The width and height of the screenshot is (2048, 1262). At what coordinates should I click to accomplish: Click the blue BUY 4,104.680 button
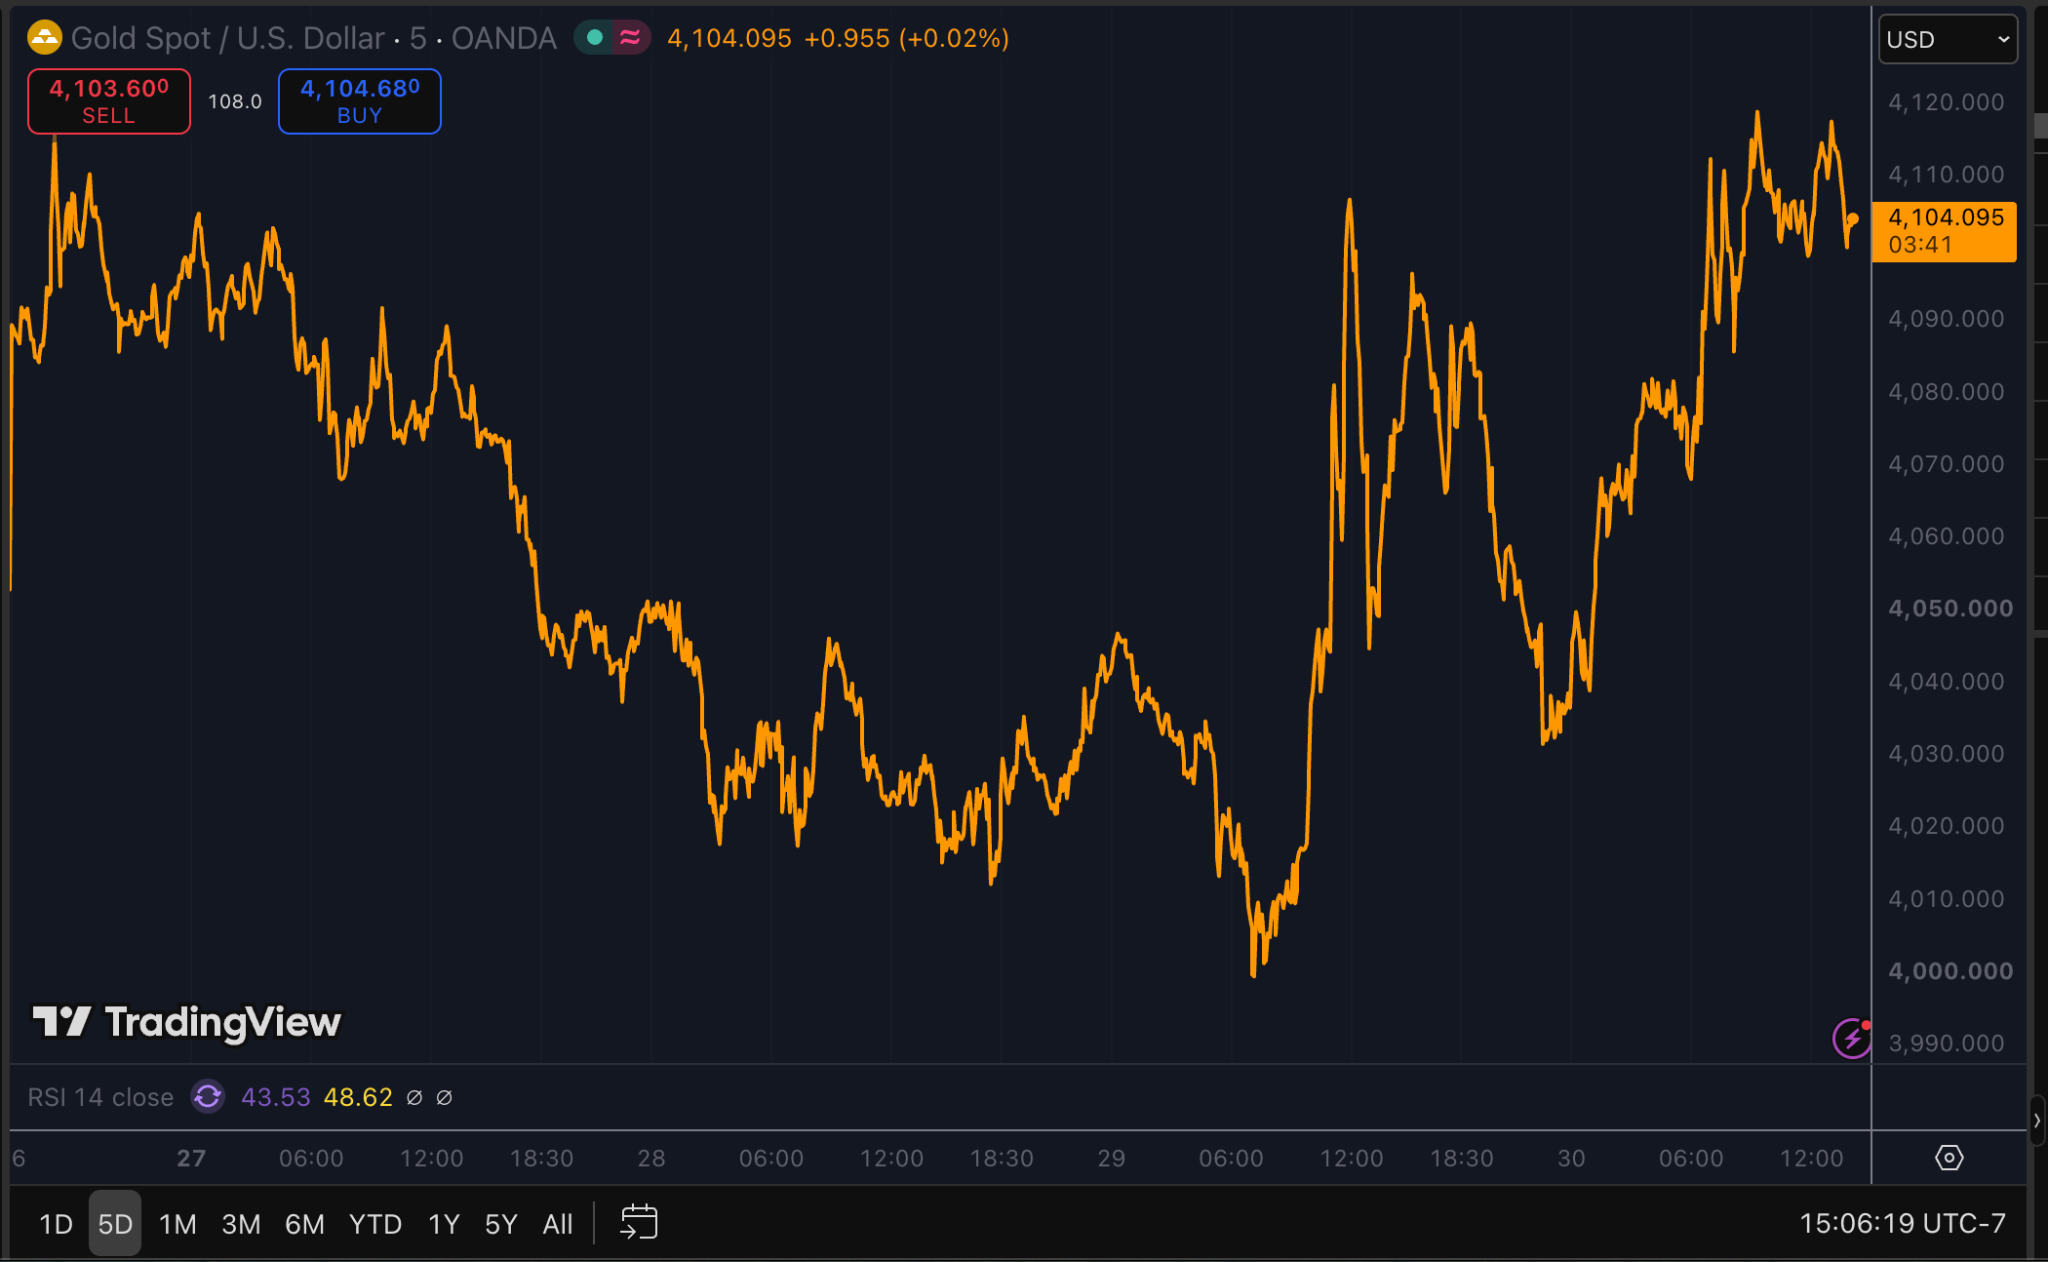click(x=360, y=101)
